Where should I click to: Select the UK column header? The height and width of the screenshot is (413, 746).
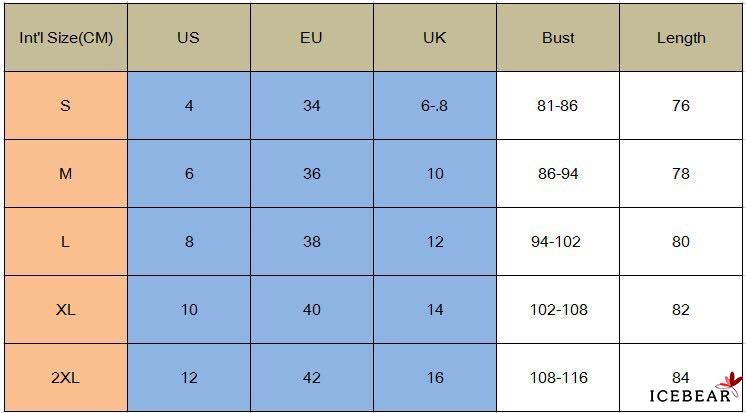434,38
